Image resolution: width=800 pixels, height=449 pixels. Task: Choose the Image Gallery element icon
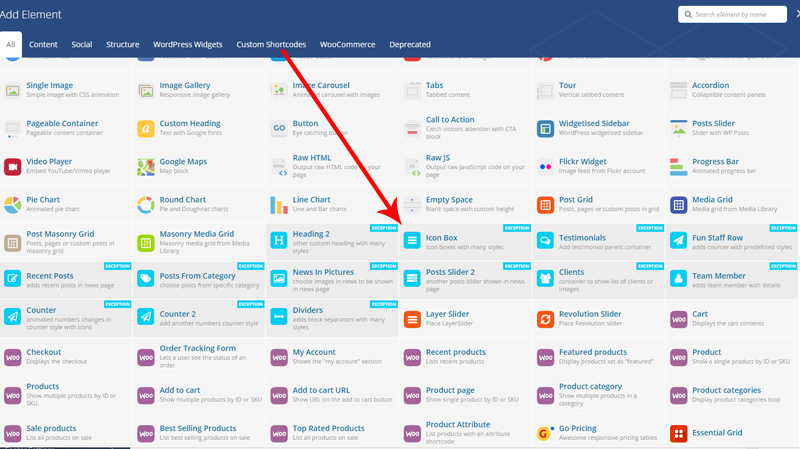[x=145, y=91]
